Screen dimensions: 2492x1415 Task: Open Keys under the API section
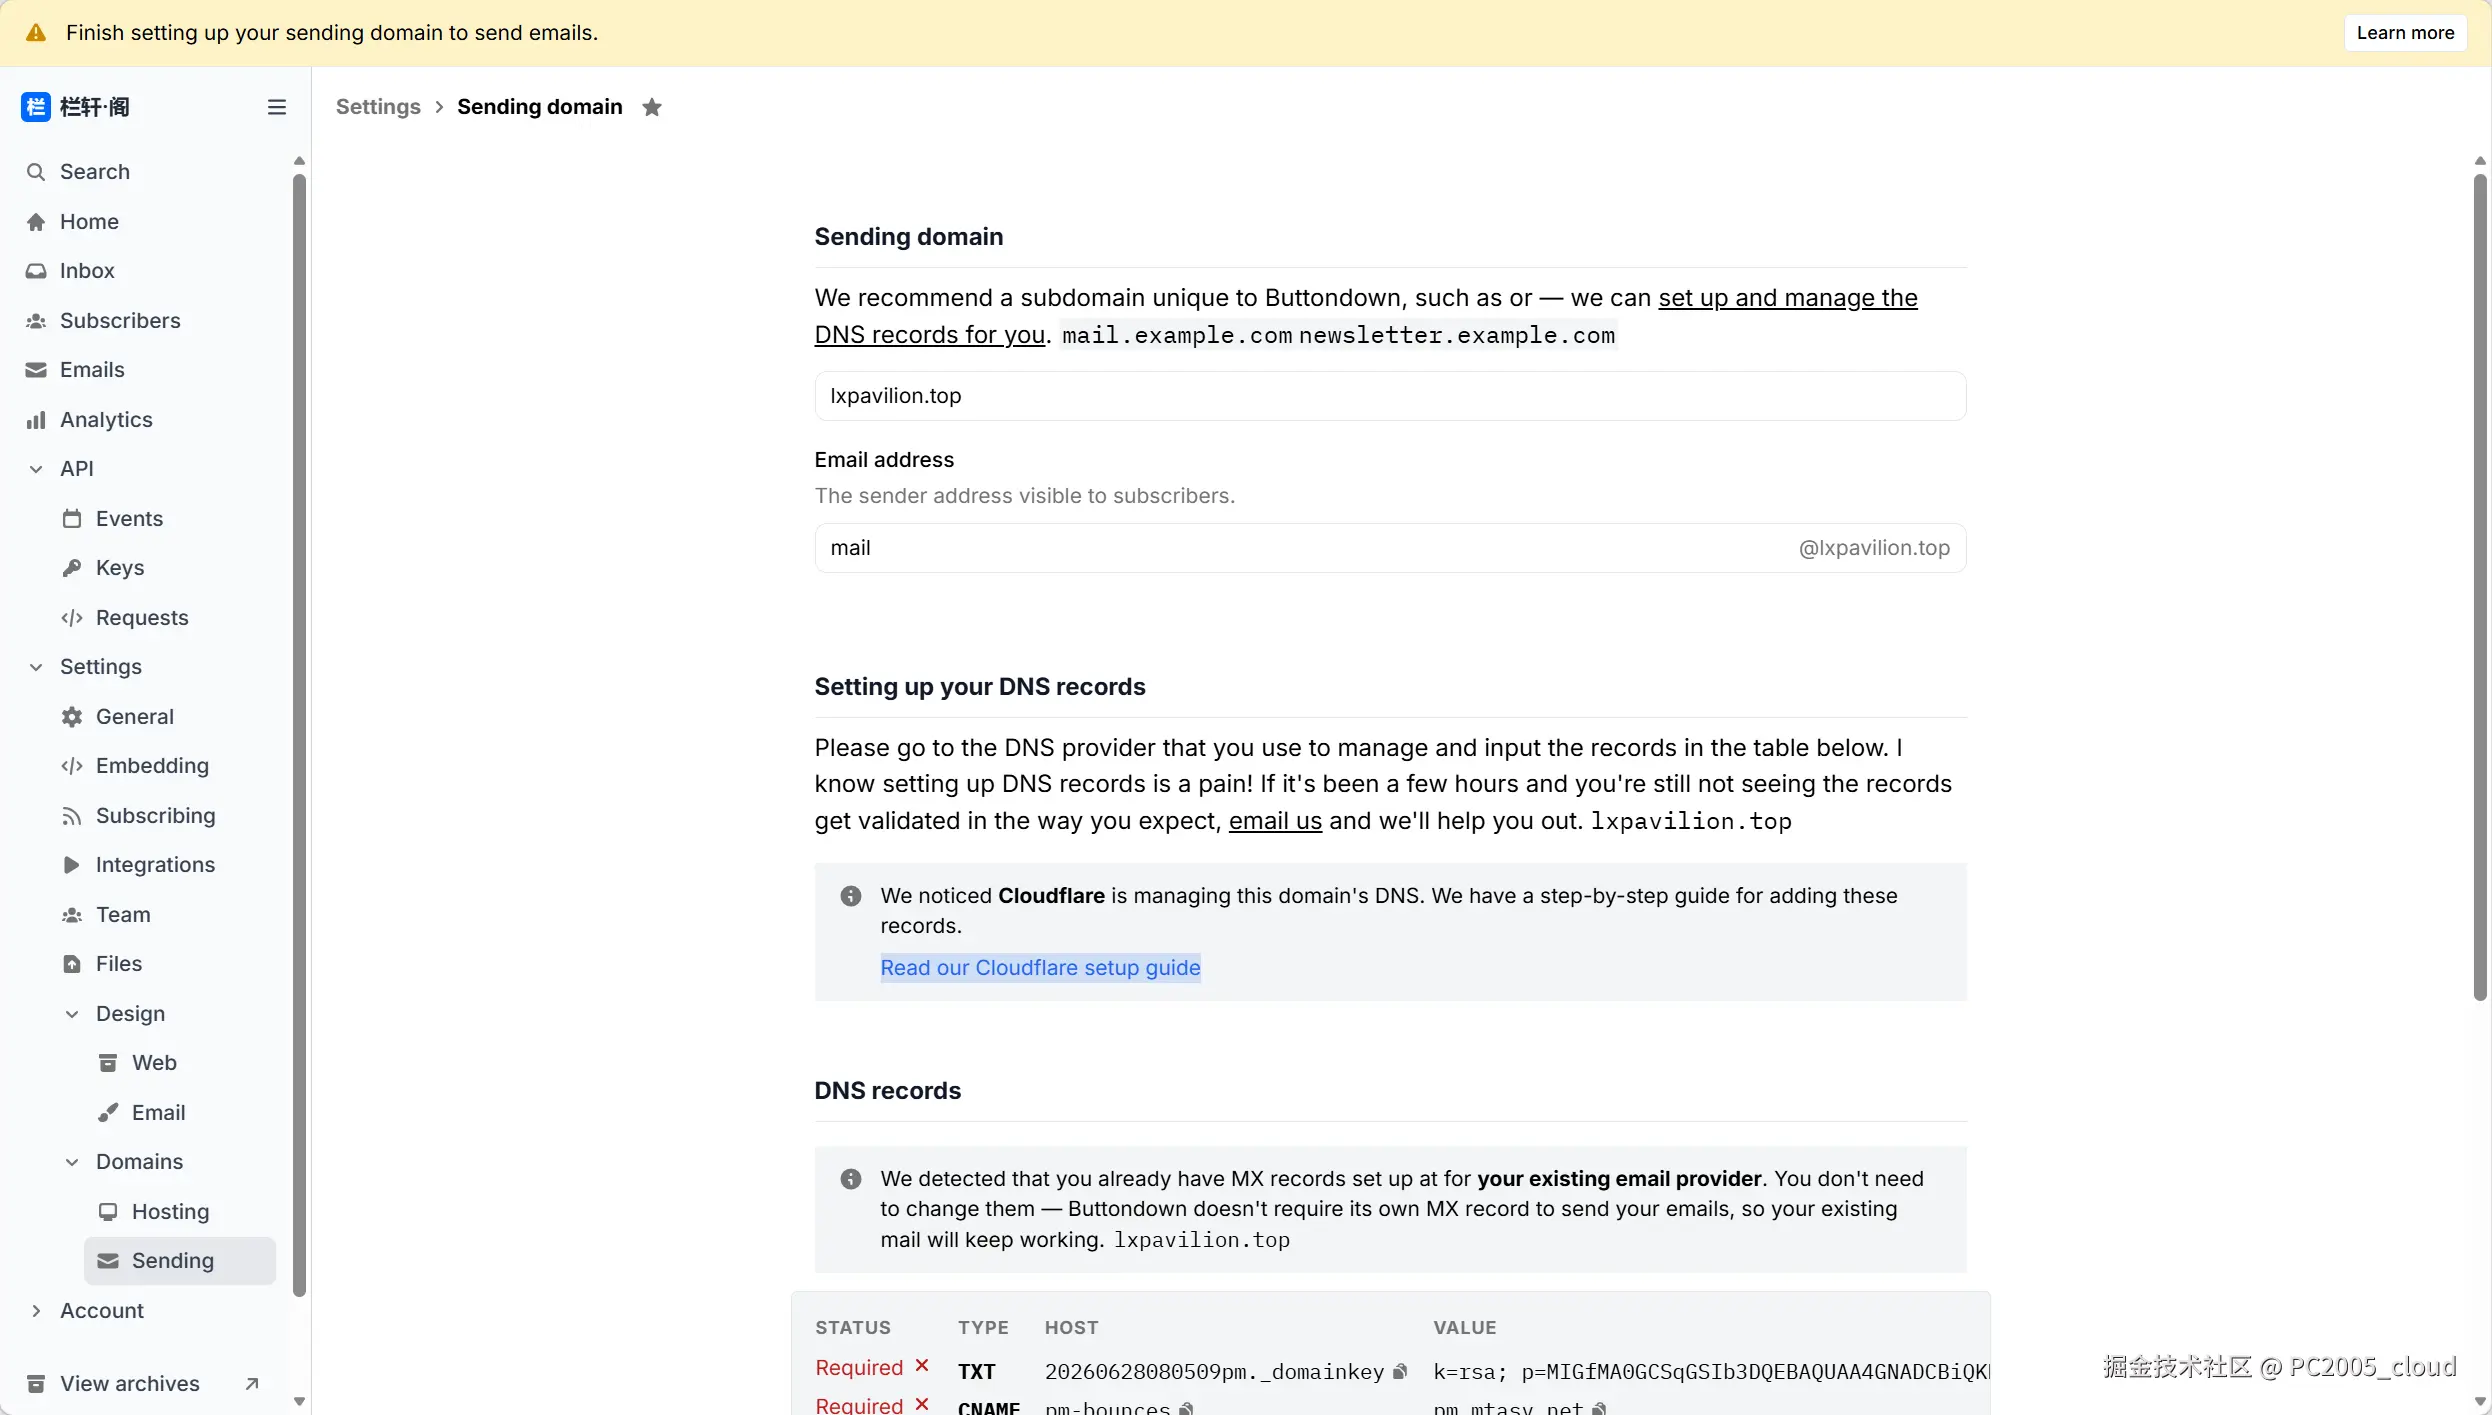coord(119,568)
